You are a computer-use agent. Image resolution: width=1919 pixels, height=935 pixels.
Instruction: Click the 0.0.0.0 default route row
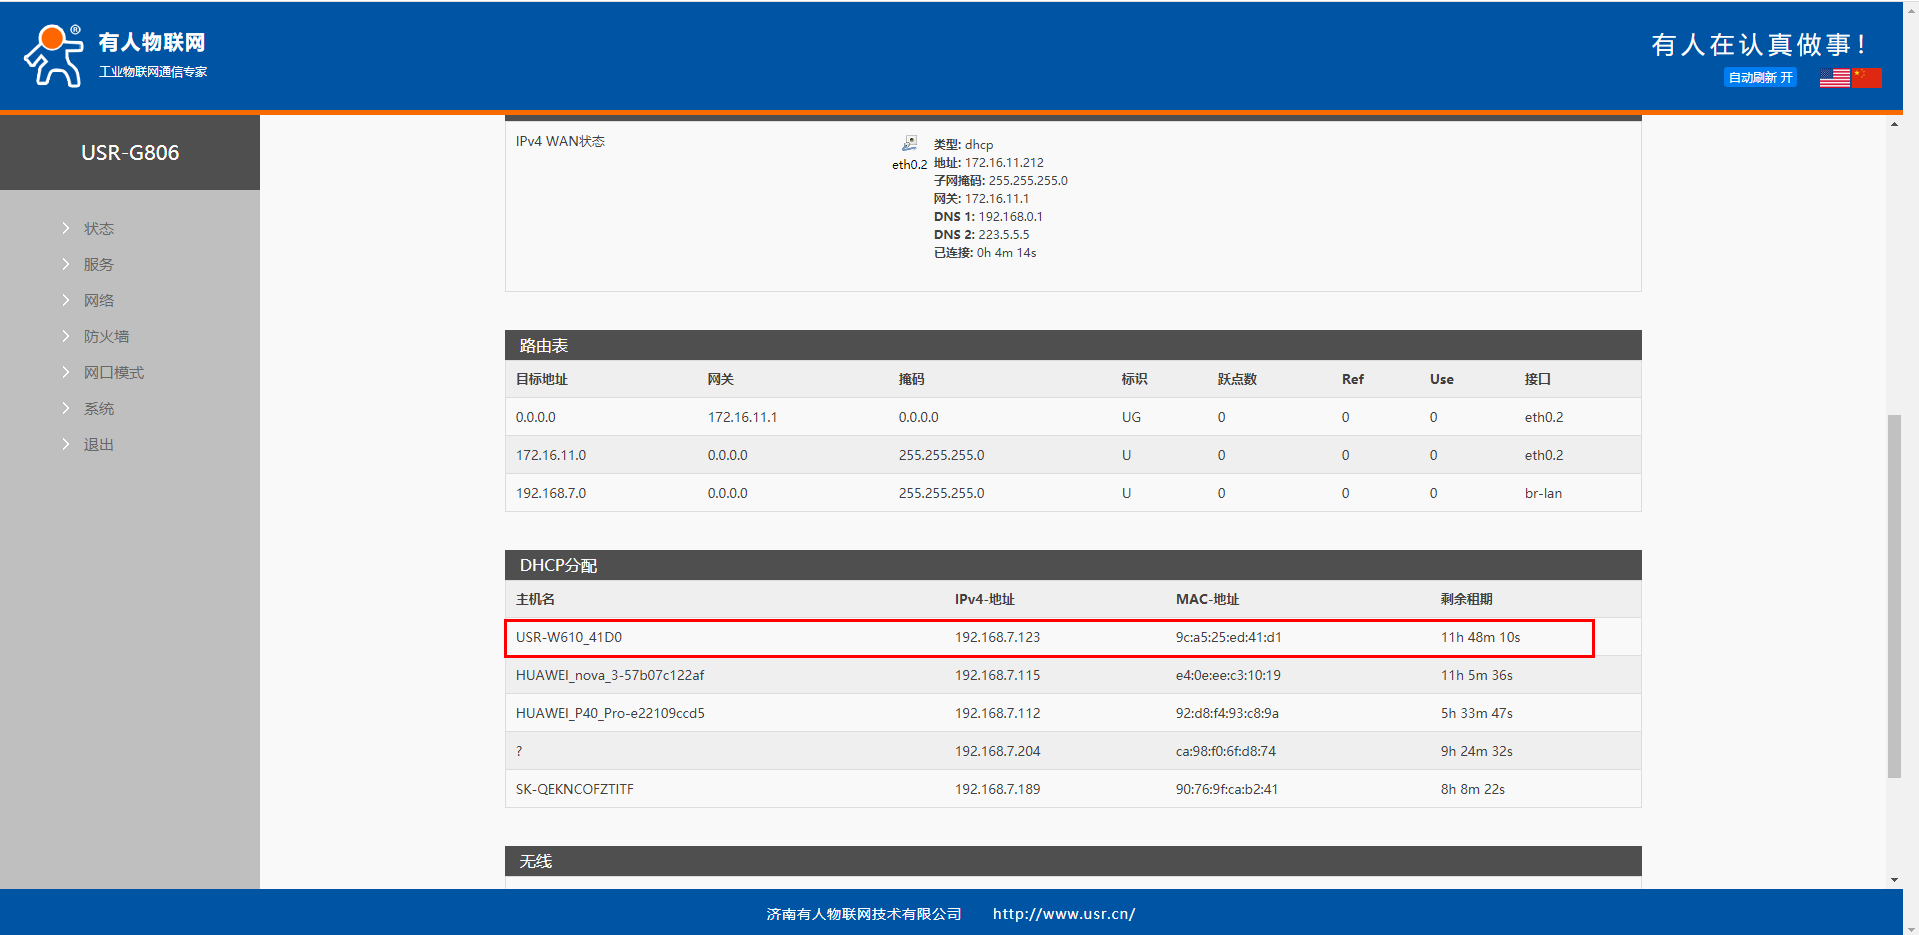(1072, 418)
